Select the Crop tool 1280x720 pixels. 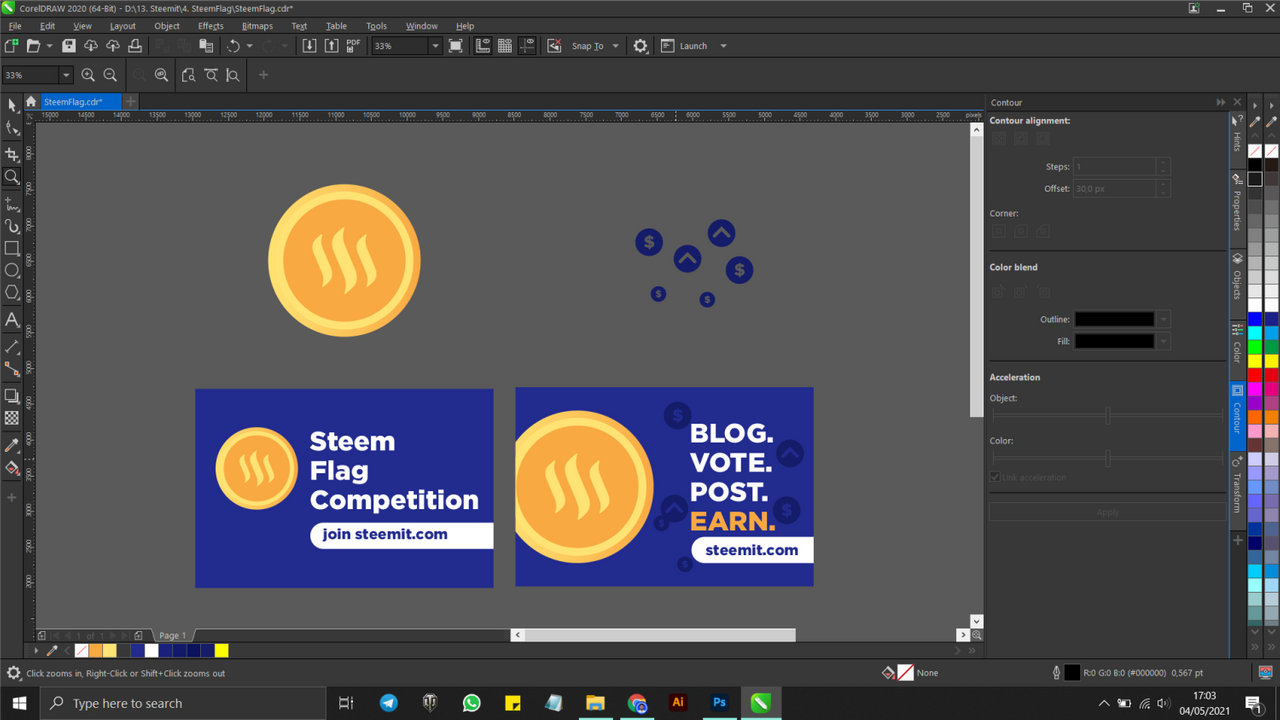tap(12, 154)
